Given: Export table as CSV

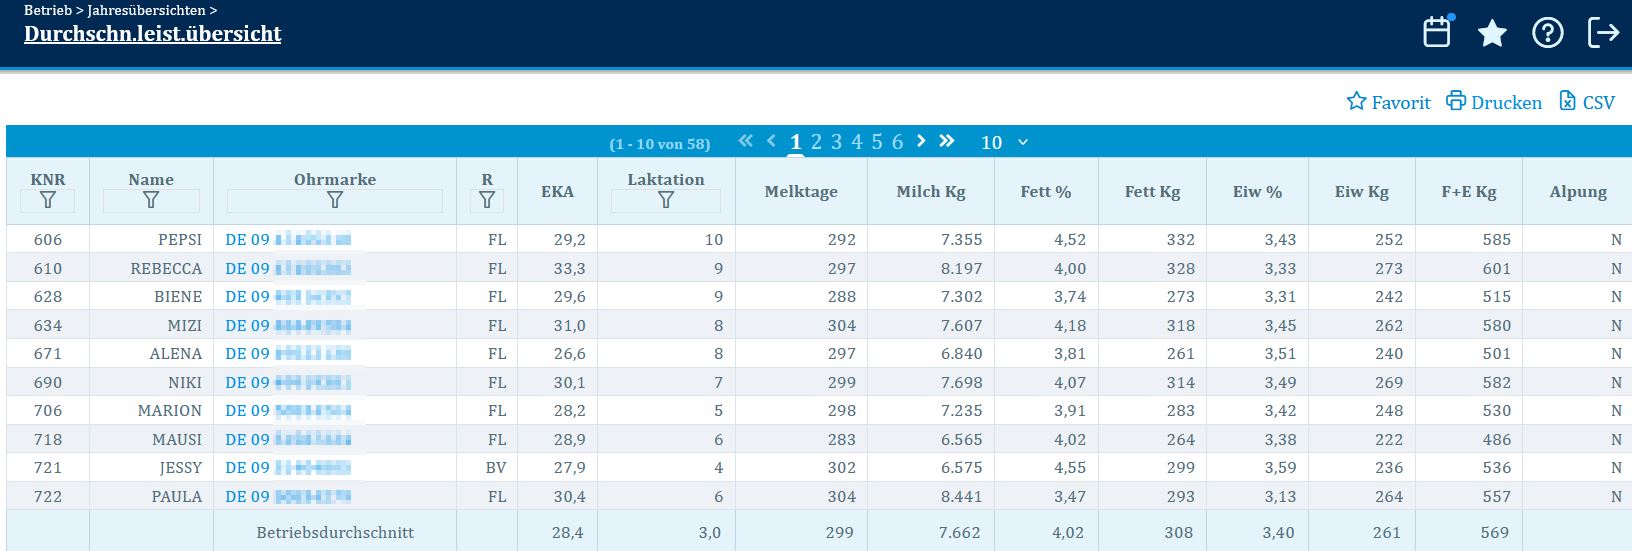Looking at the screenshot, I should tap(1587, 102).
